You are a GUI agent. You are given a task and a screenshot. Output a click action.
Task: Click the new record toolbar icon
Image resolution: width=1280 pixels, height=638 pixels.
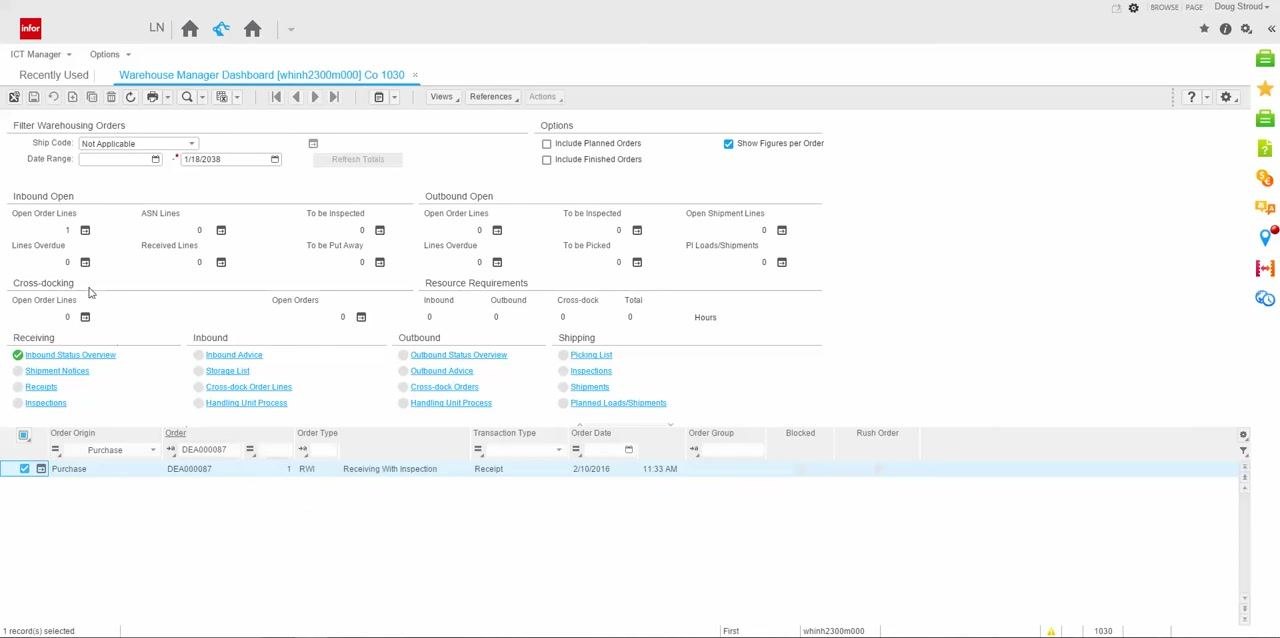[72, 97]
